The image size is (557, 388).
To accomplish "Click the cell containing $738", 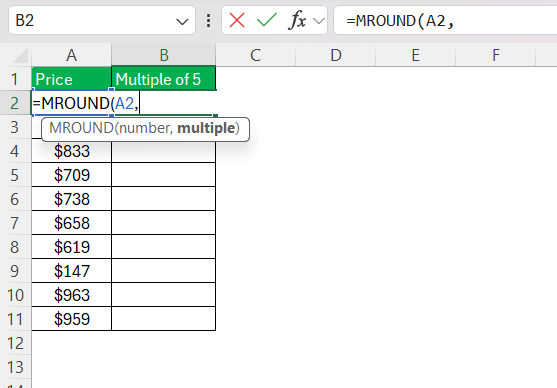I will 71,199.
